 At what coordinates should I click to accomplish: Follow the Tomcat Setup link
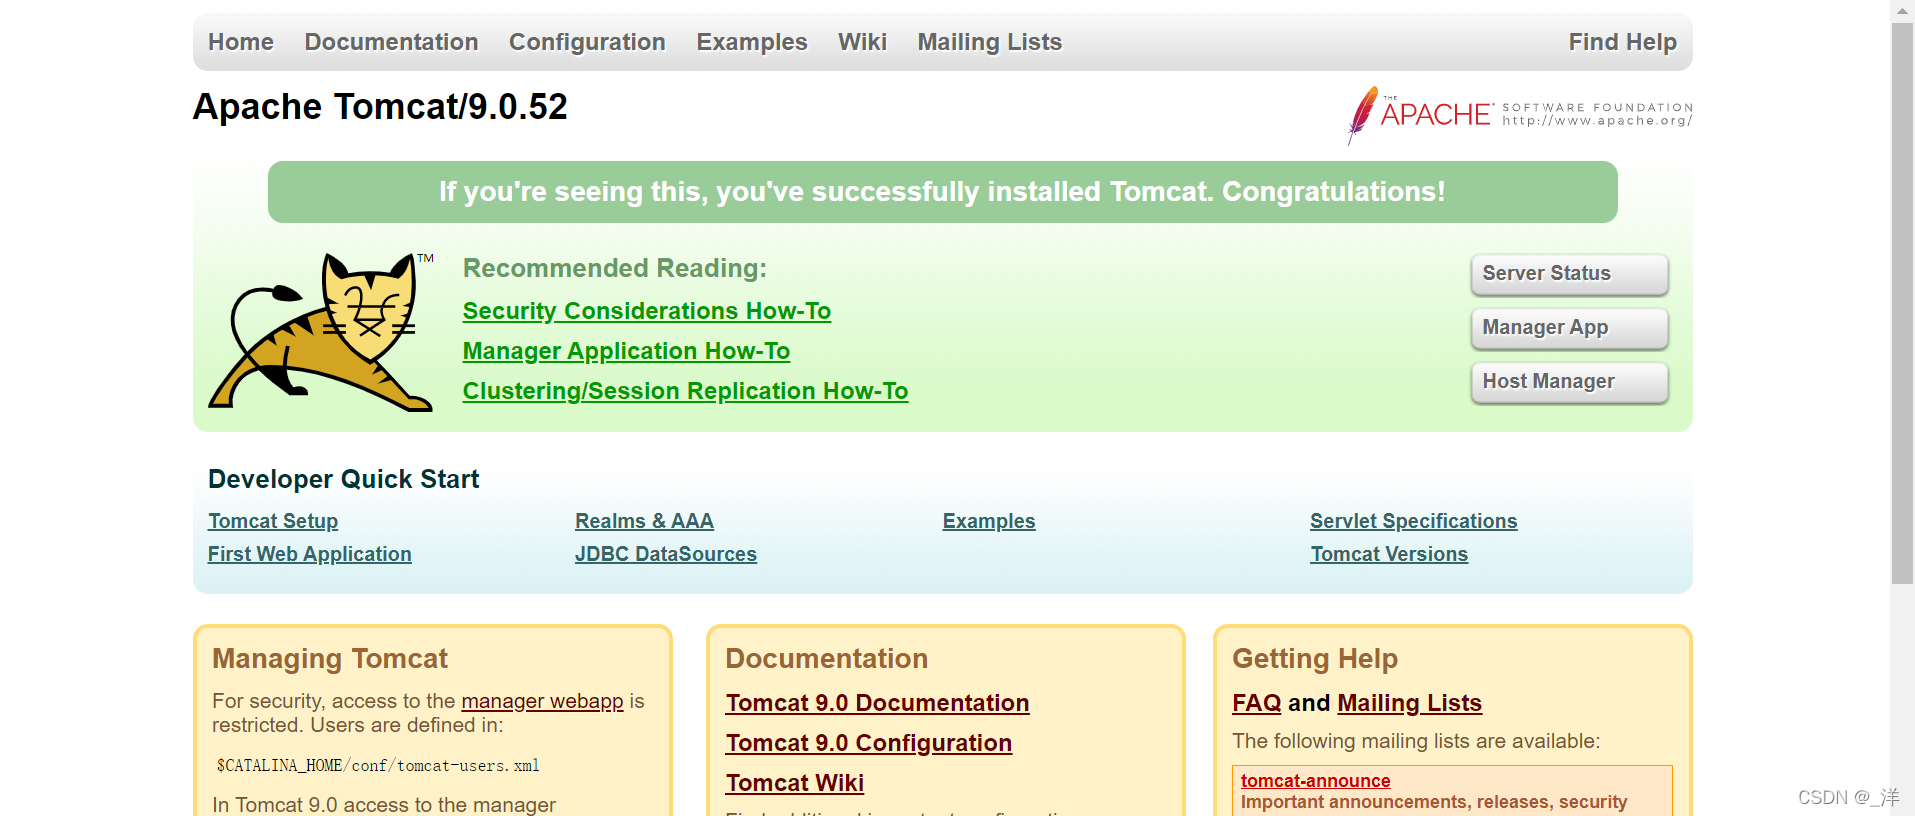tap(273, 521)
